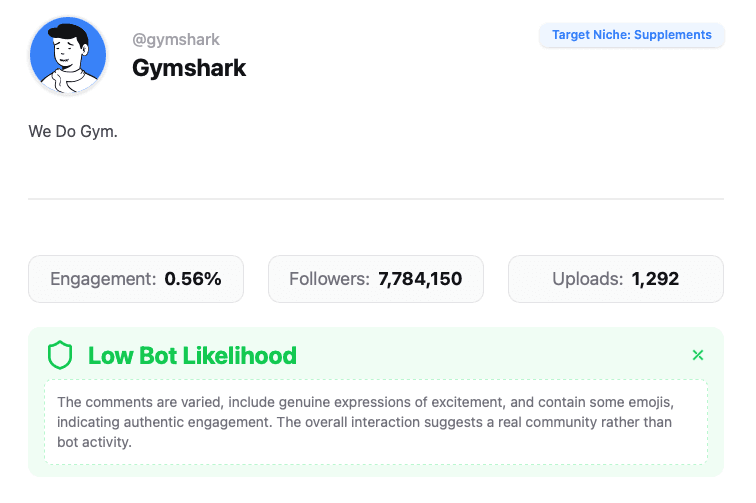Click the Engagement 0.56% stat card
756x503 pixels.
coord(136,279)
